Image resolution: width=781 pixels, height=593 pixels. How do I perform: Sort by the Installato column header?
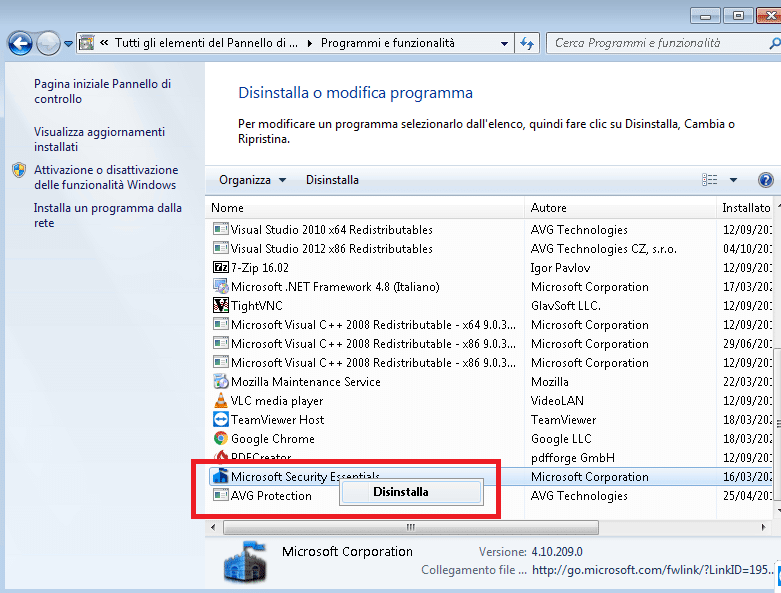[746, 208]
